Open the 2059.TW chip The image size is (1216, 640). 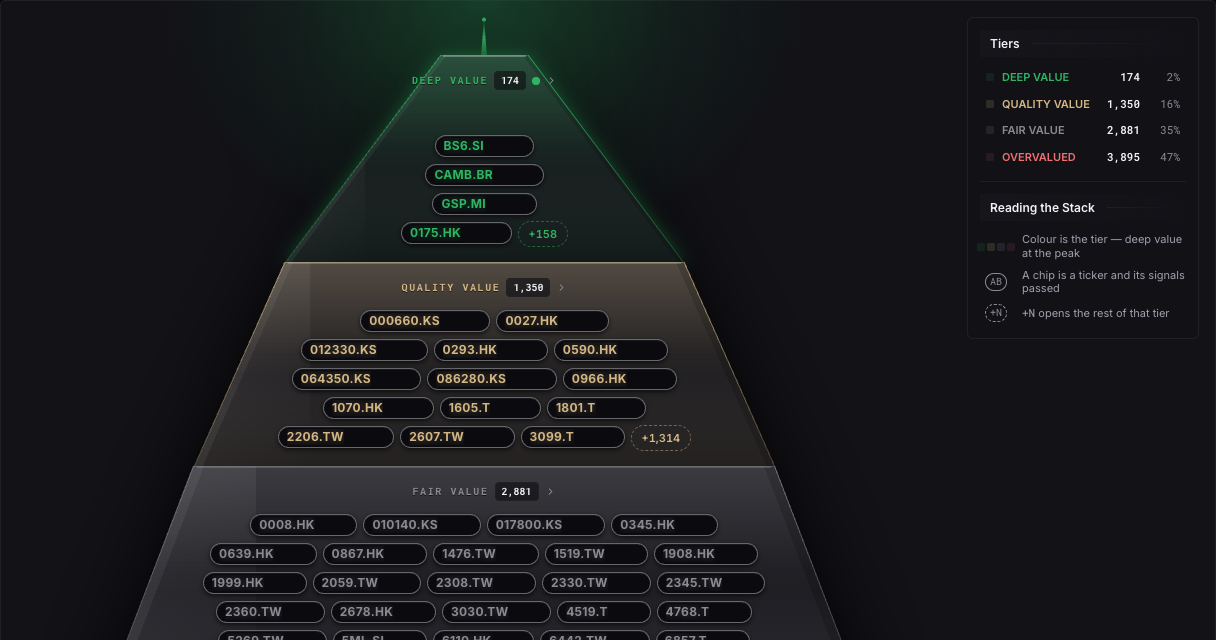pos(367,583)
